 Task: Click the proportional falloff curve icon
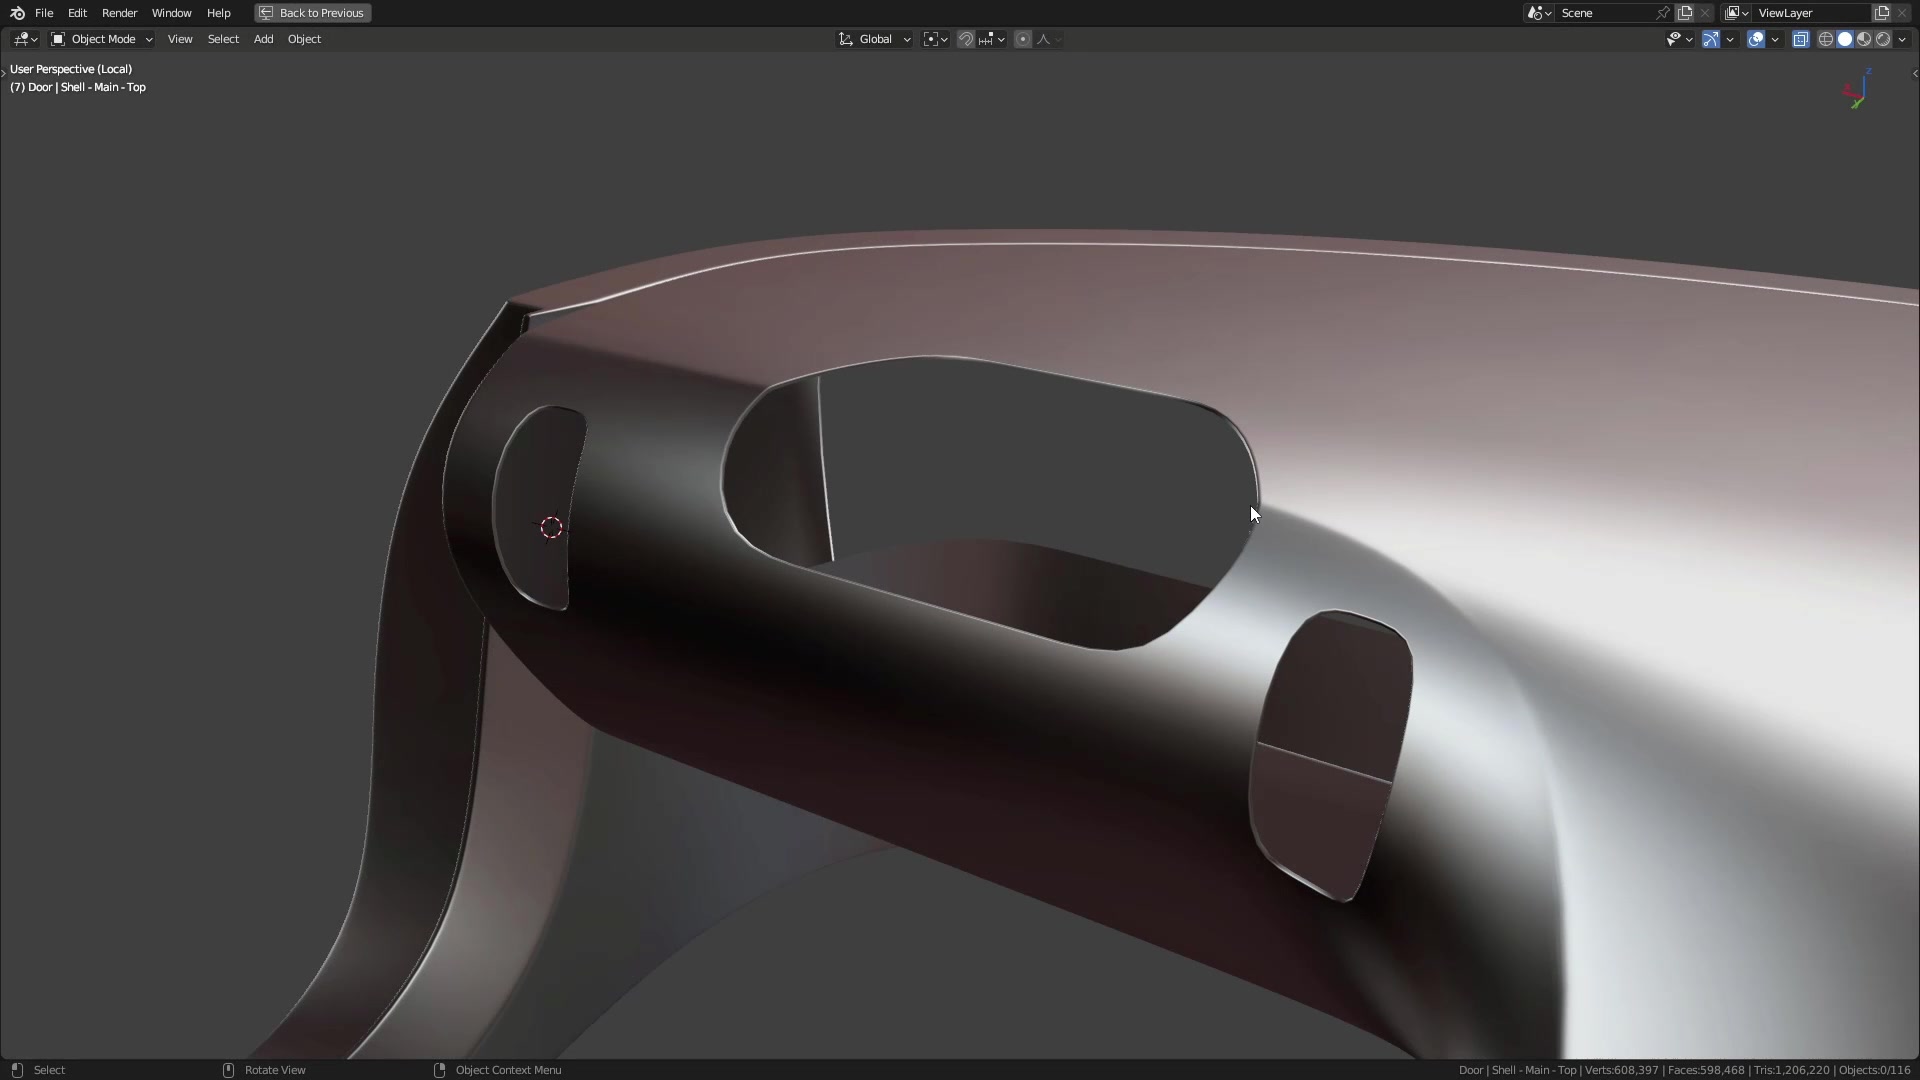click(1048, 39)
